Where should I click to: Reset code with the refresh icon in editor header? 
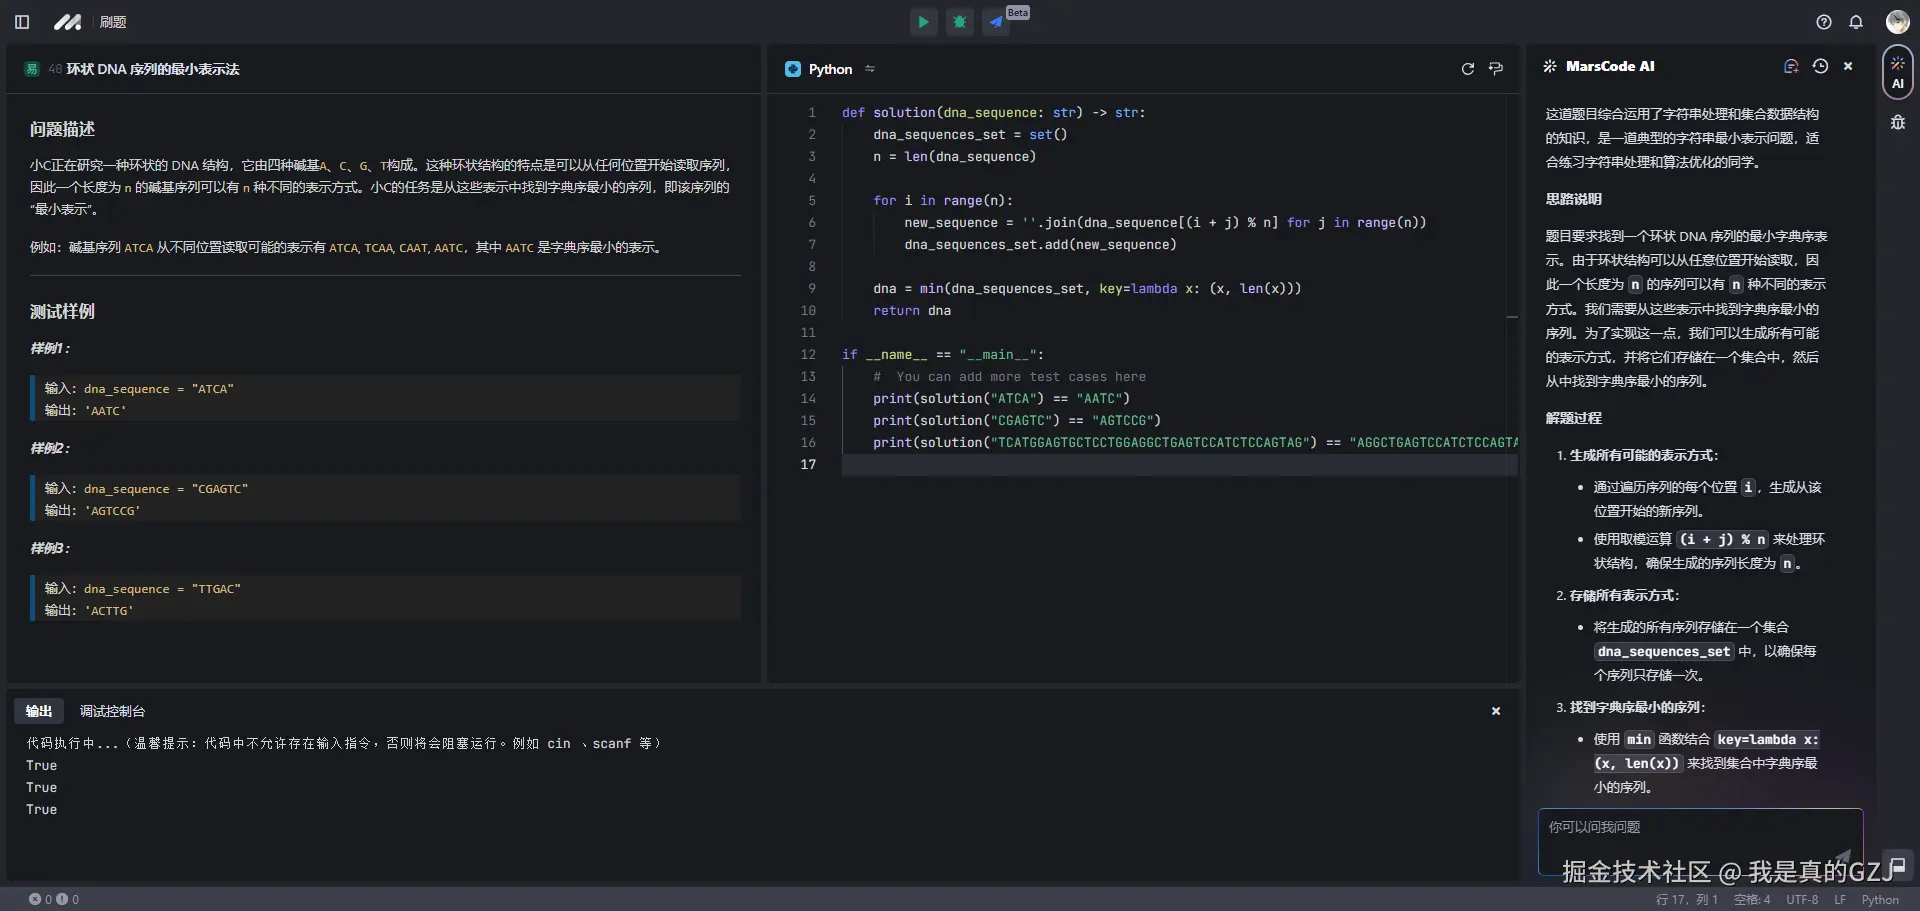(1467, 69)
